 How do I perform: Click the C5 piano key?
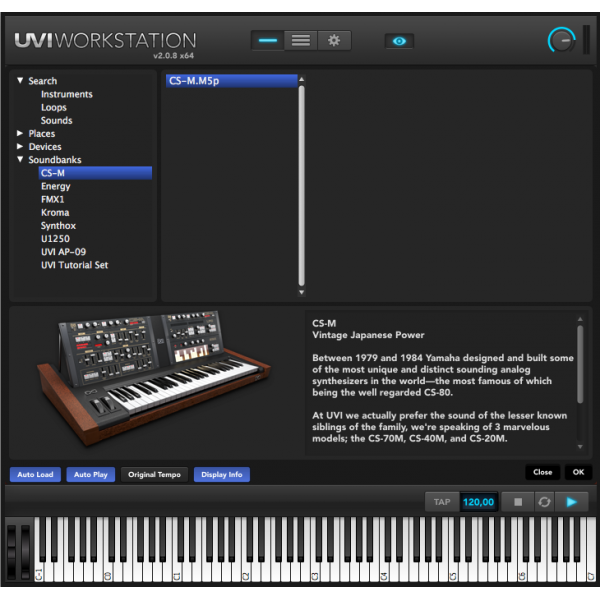[453, 572]
